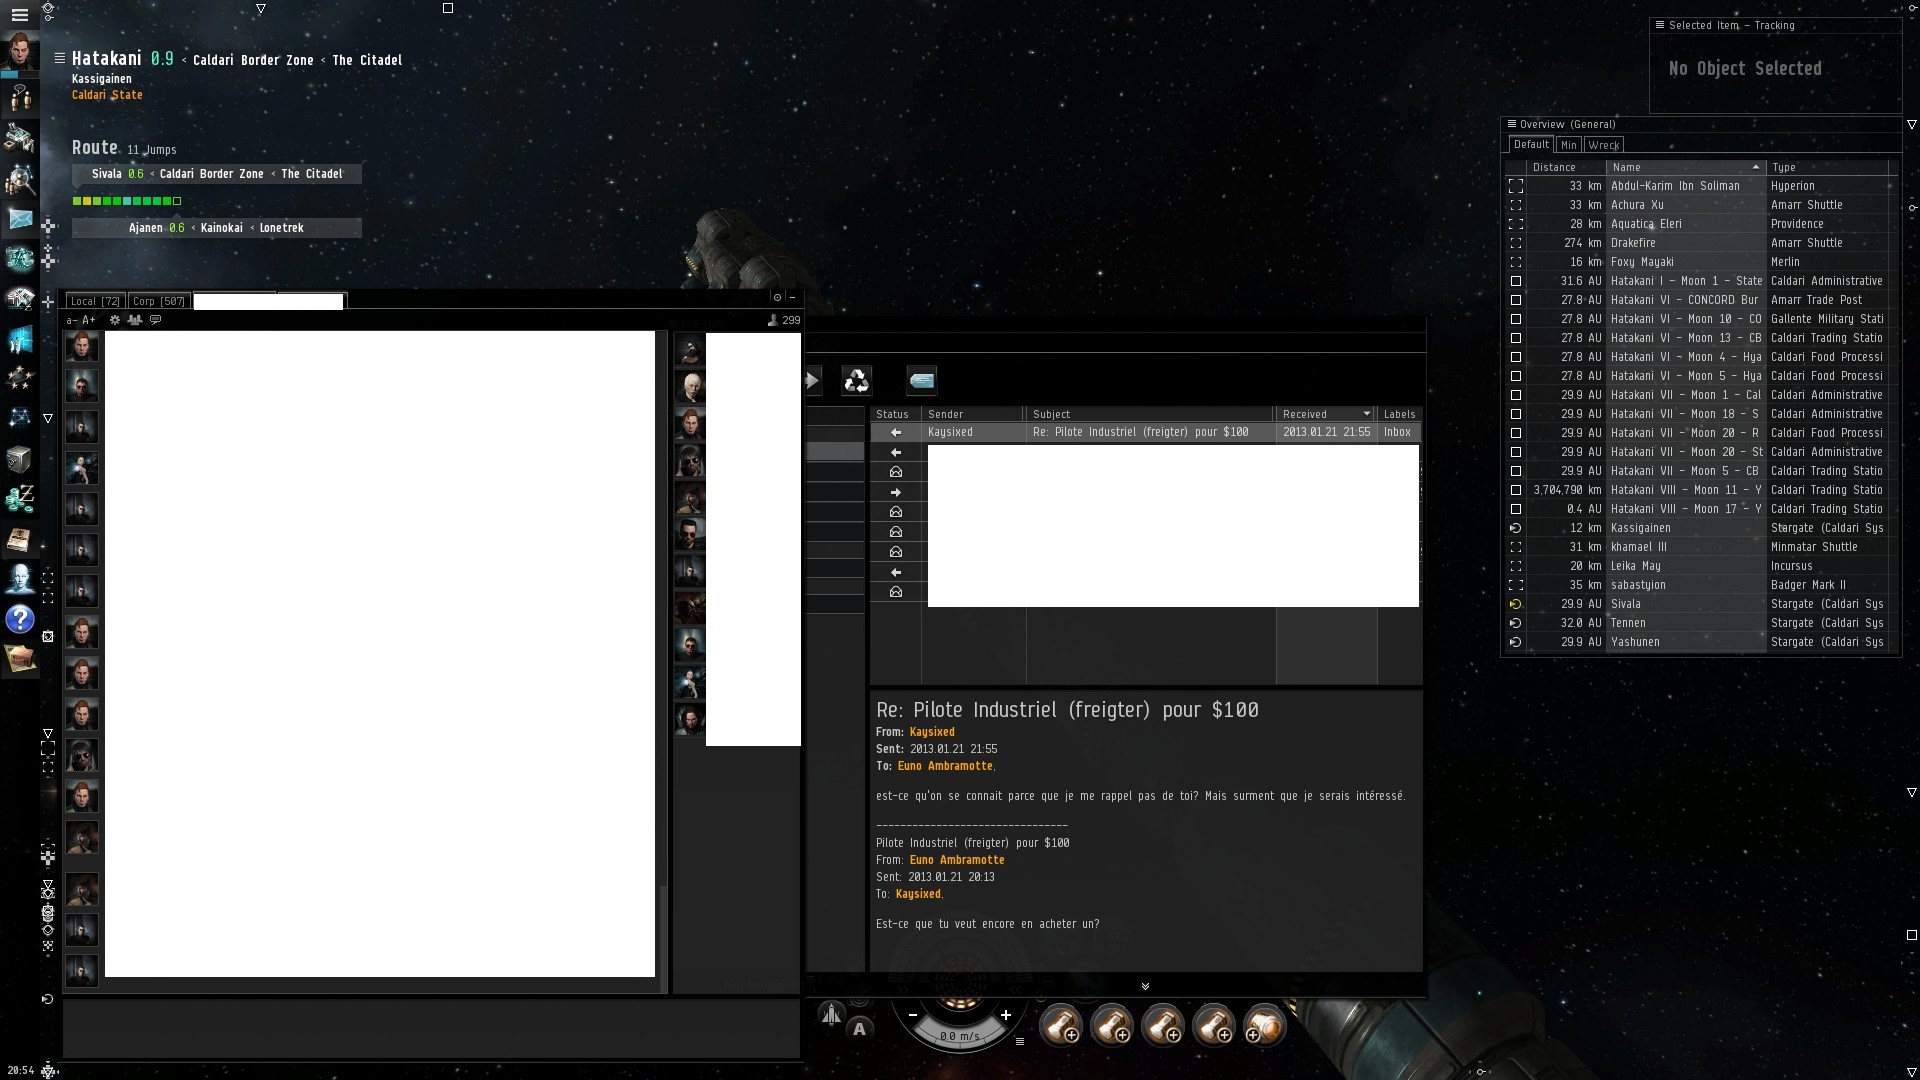The height and width of the screenshot is (1080, 1920).
Task: Increase ship speed with plus button
Action: pos(1006,1015)
